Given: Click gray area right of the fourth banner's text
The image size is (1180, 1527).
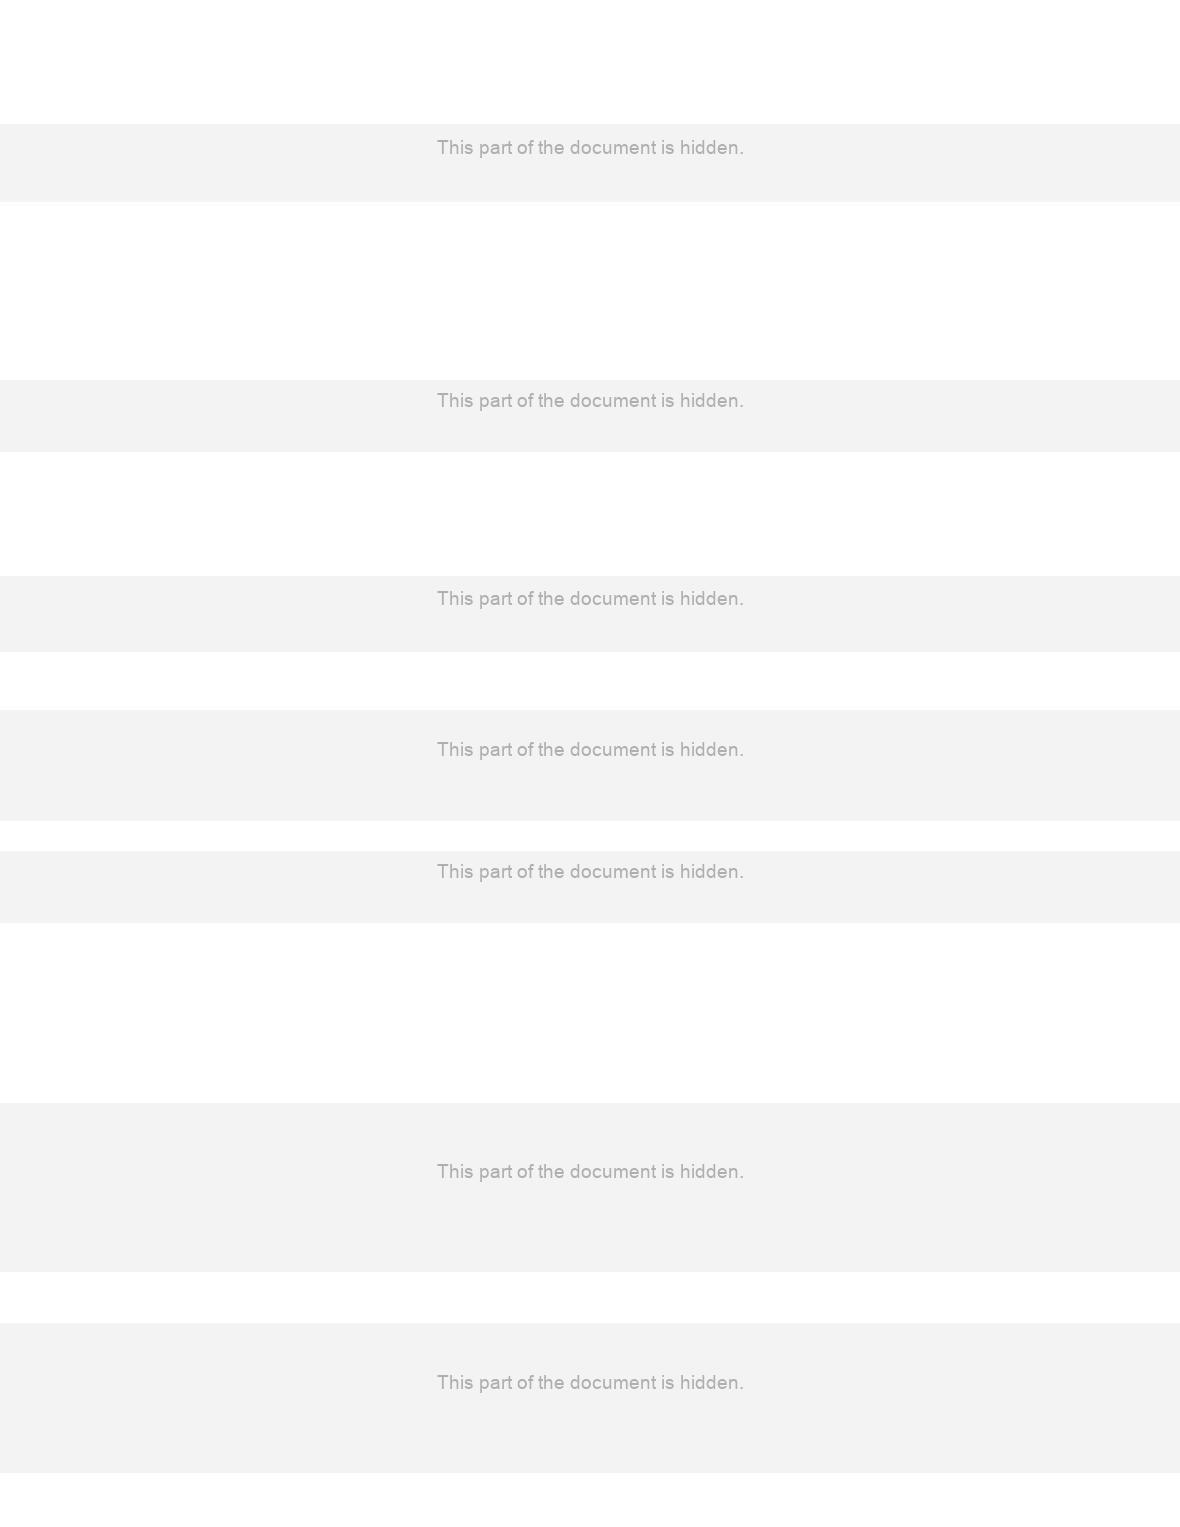Looking at the screenshot, I should coord(962,765).
